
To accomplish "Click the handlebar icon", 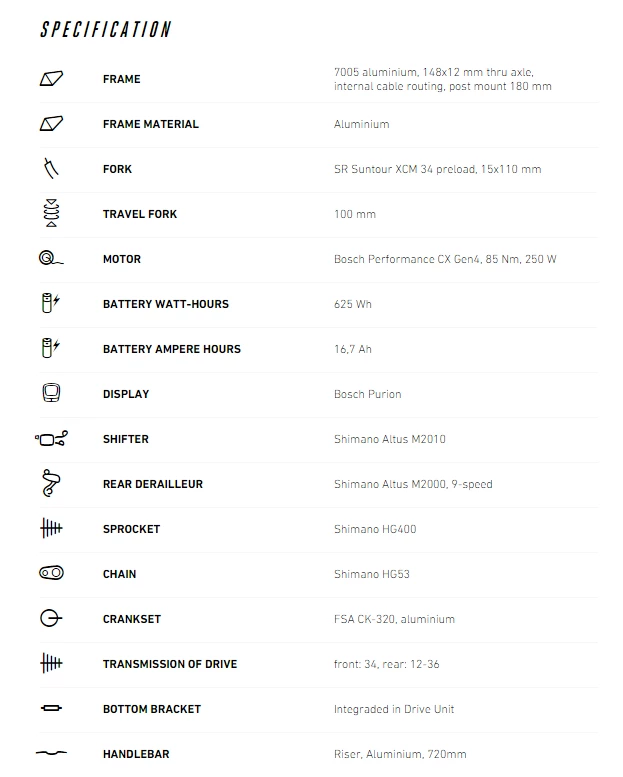I will 51,754.
